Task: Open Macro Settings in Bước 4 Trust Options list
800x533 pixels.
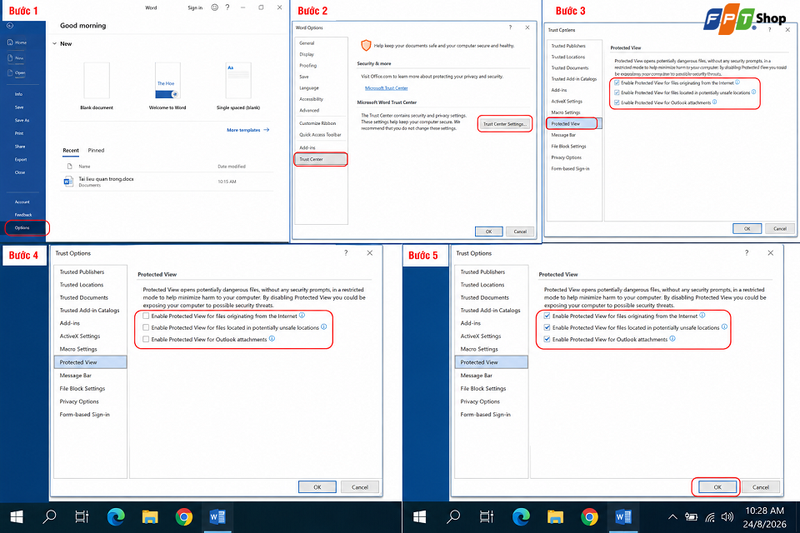Action: pyautogui.click(x=78, y=349)
